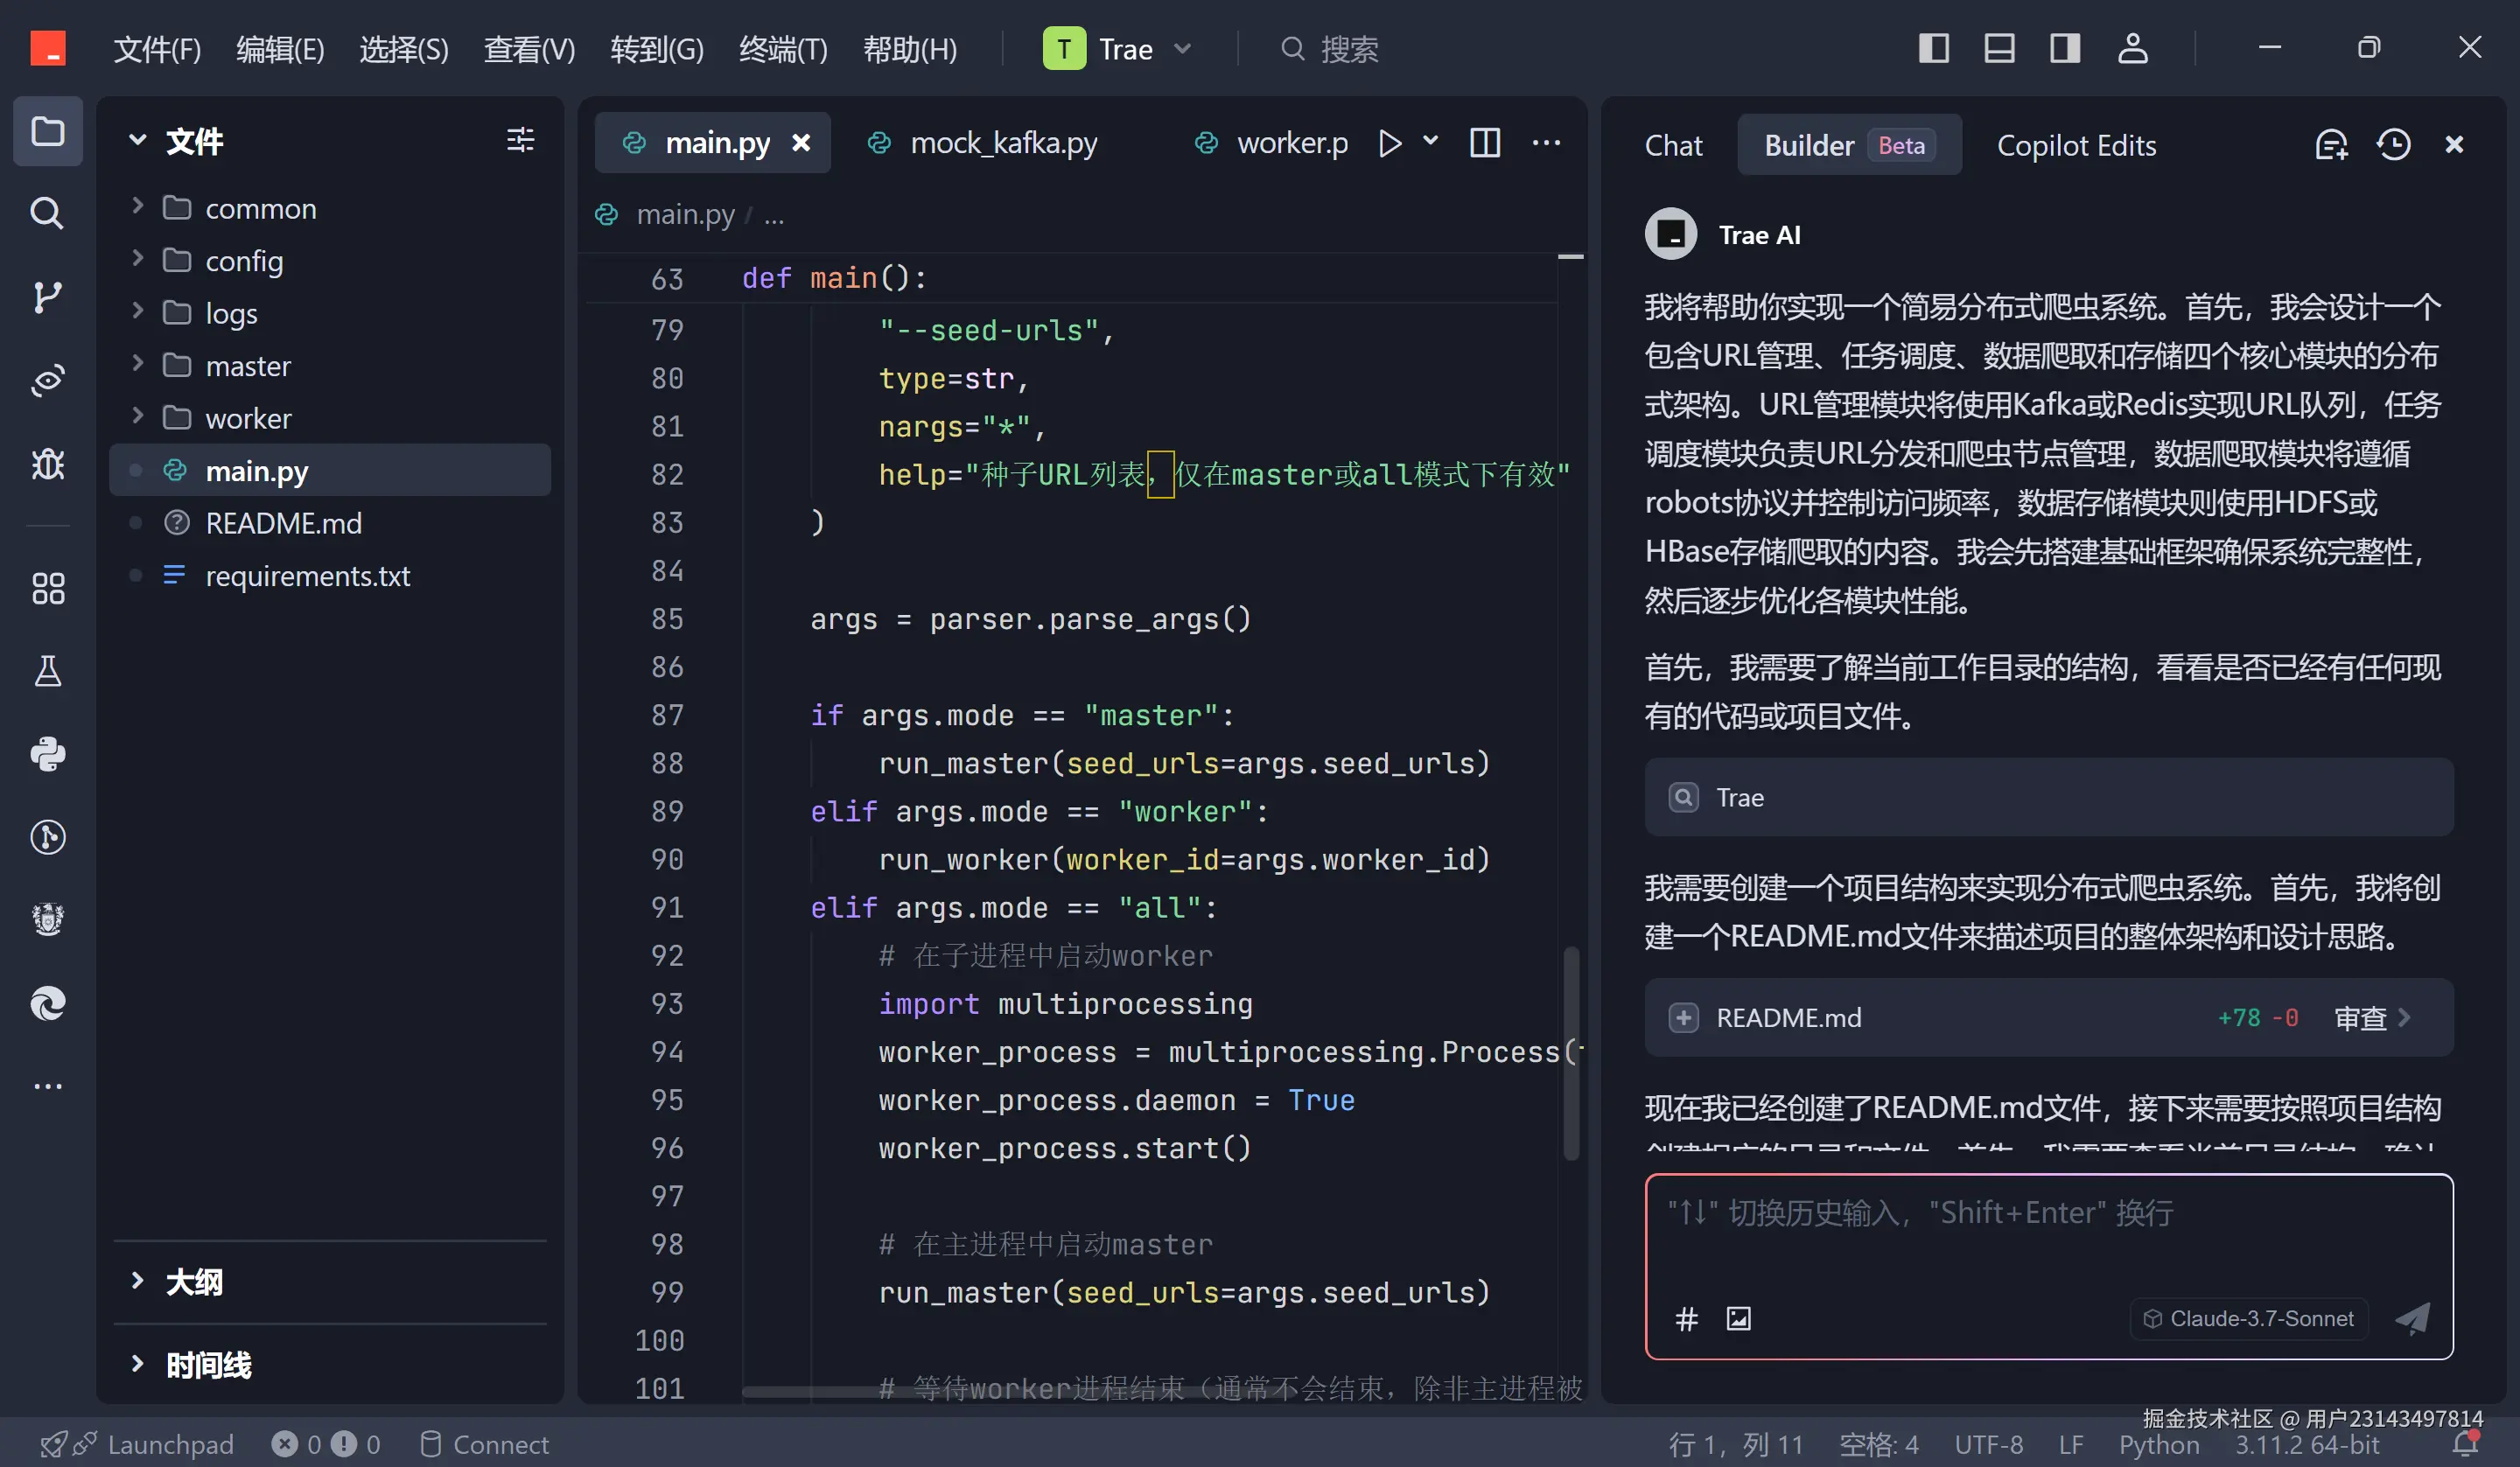Image resolution: width=2520 pixels, height=1467 pixels.
Task: Open the Trae project dropdown
Action: (x=1120, y=48)
